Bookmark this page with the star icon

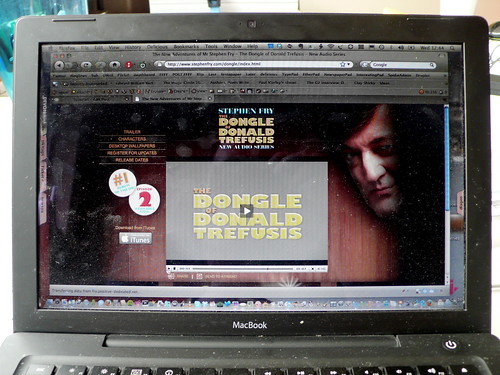pos(342,64)
